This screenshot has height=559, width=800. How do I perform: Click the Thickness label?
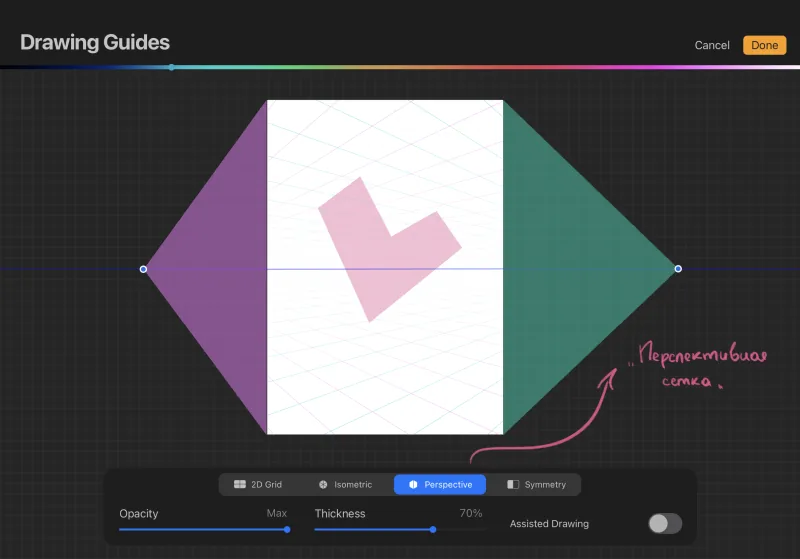click(x=340, y=514)
